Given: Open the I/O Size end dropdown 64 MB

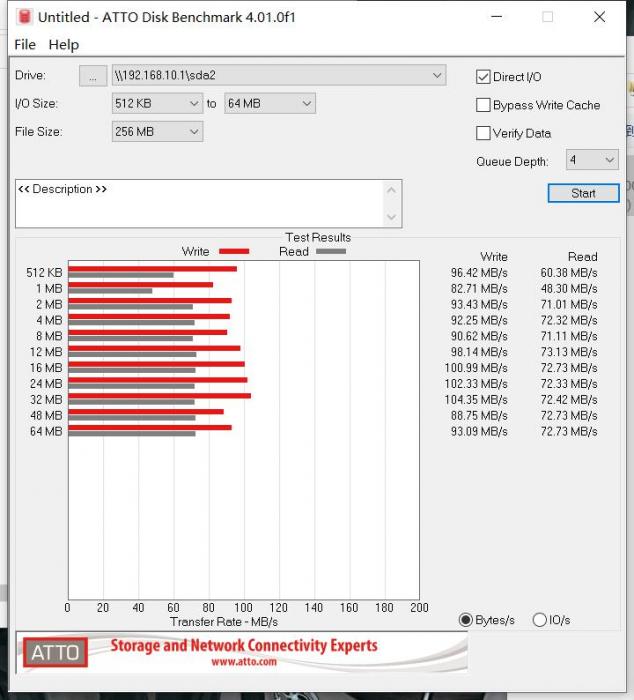Looking at the screenshot, I should pyautogui.click(x=270, y=104).
